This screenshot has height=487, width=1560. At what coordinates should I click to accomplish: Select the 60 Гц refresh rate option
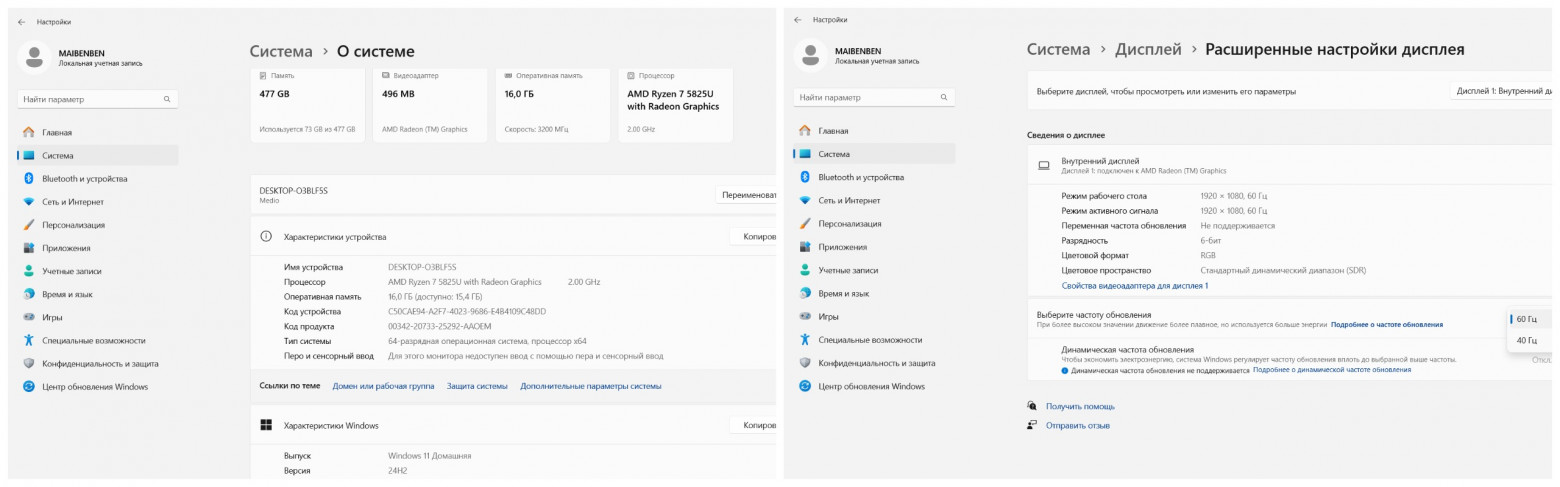tap(1529, 319)
